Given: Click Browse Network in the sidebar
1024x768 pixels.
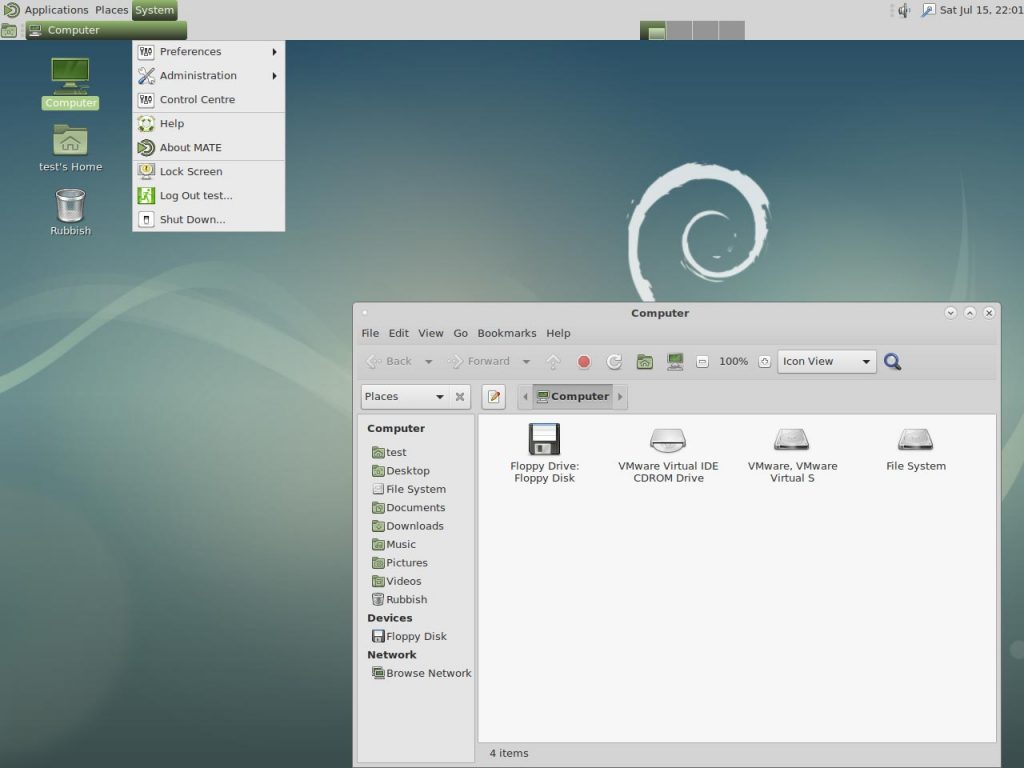Looking at the screenshot, I should [x=428, y=673].
